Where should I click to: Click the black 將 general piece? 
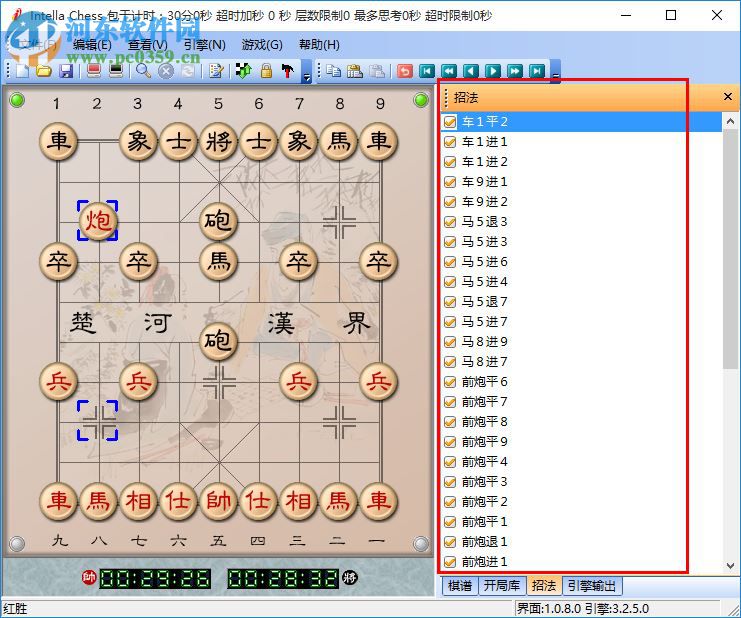pos(218,141)
